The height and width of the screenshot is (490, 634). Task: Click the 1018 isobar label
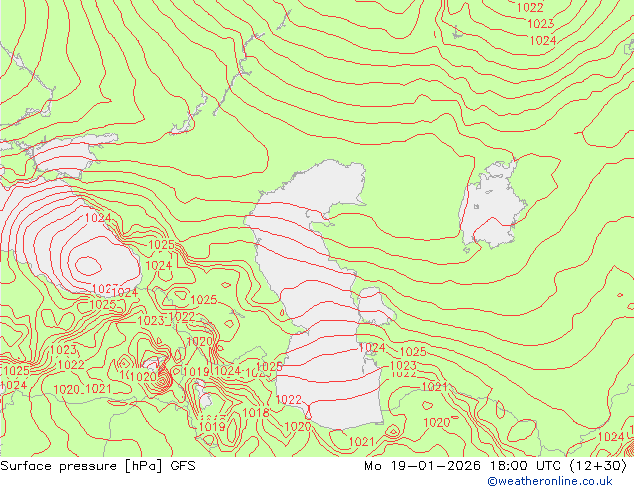(256, 412)
